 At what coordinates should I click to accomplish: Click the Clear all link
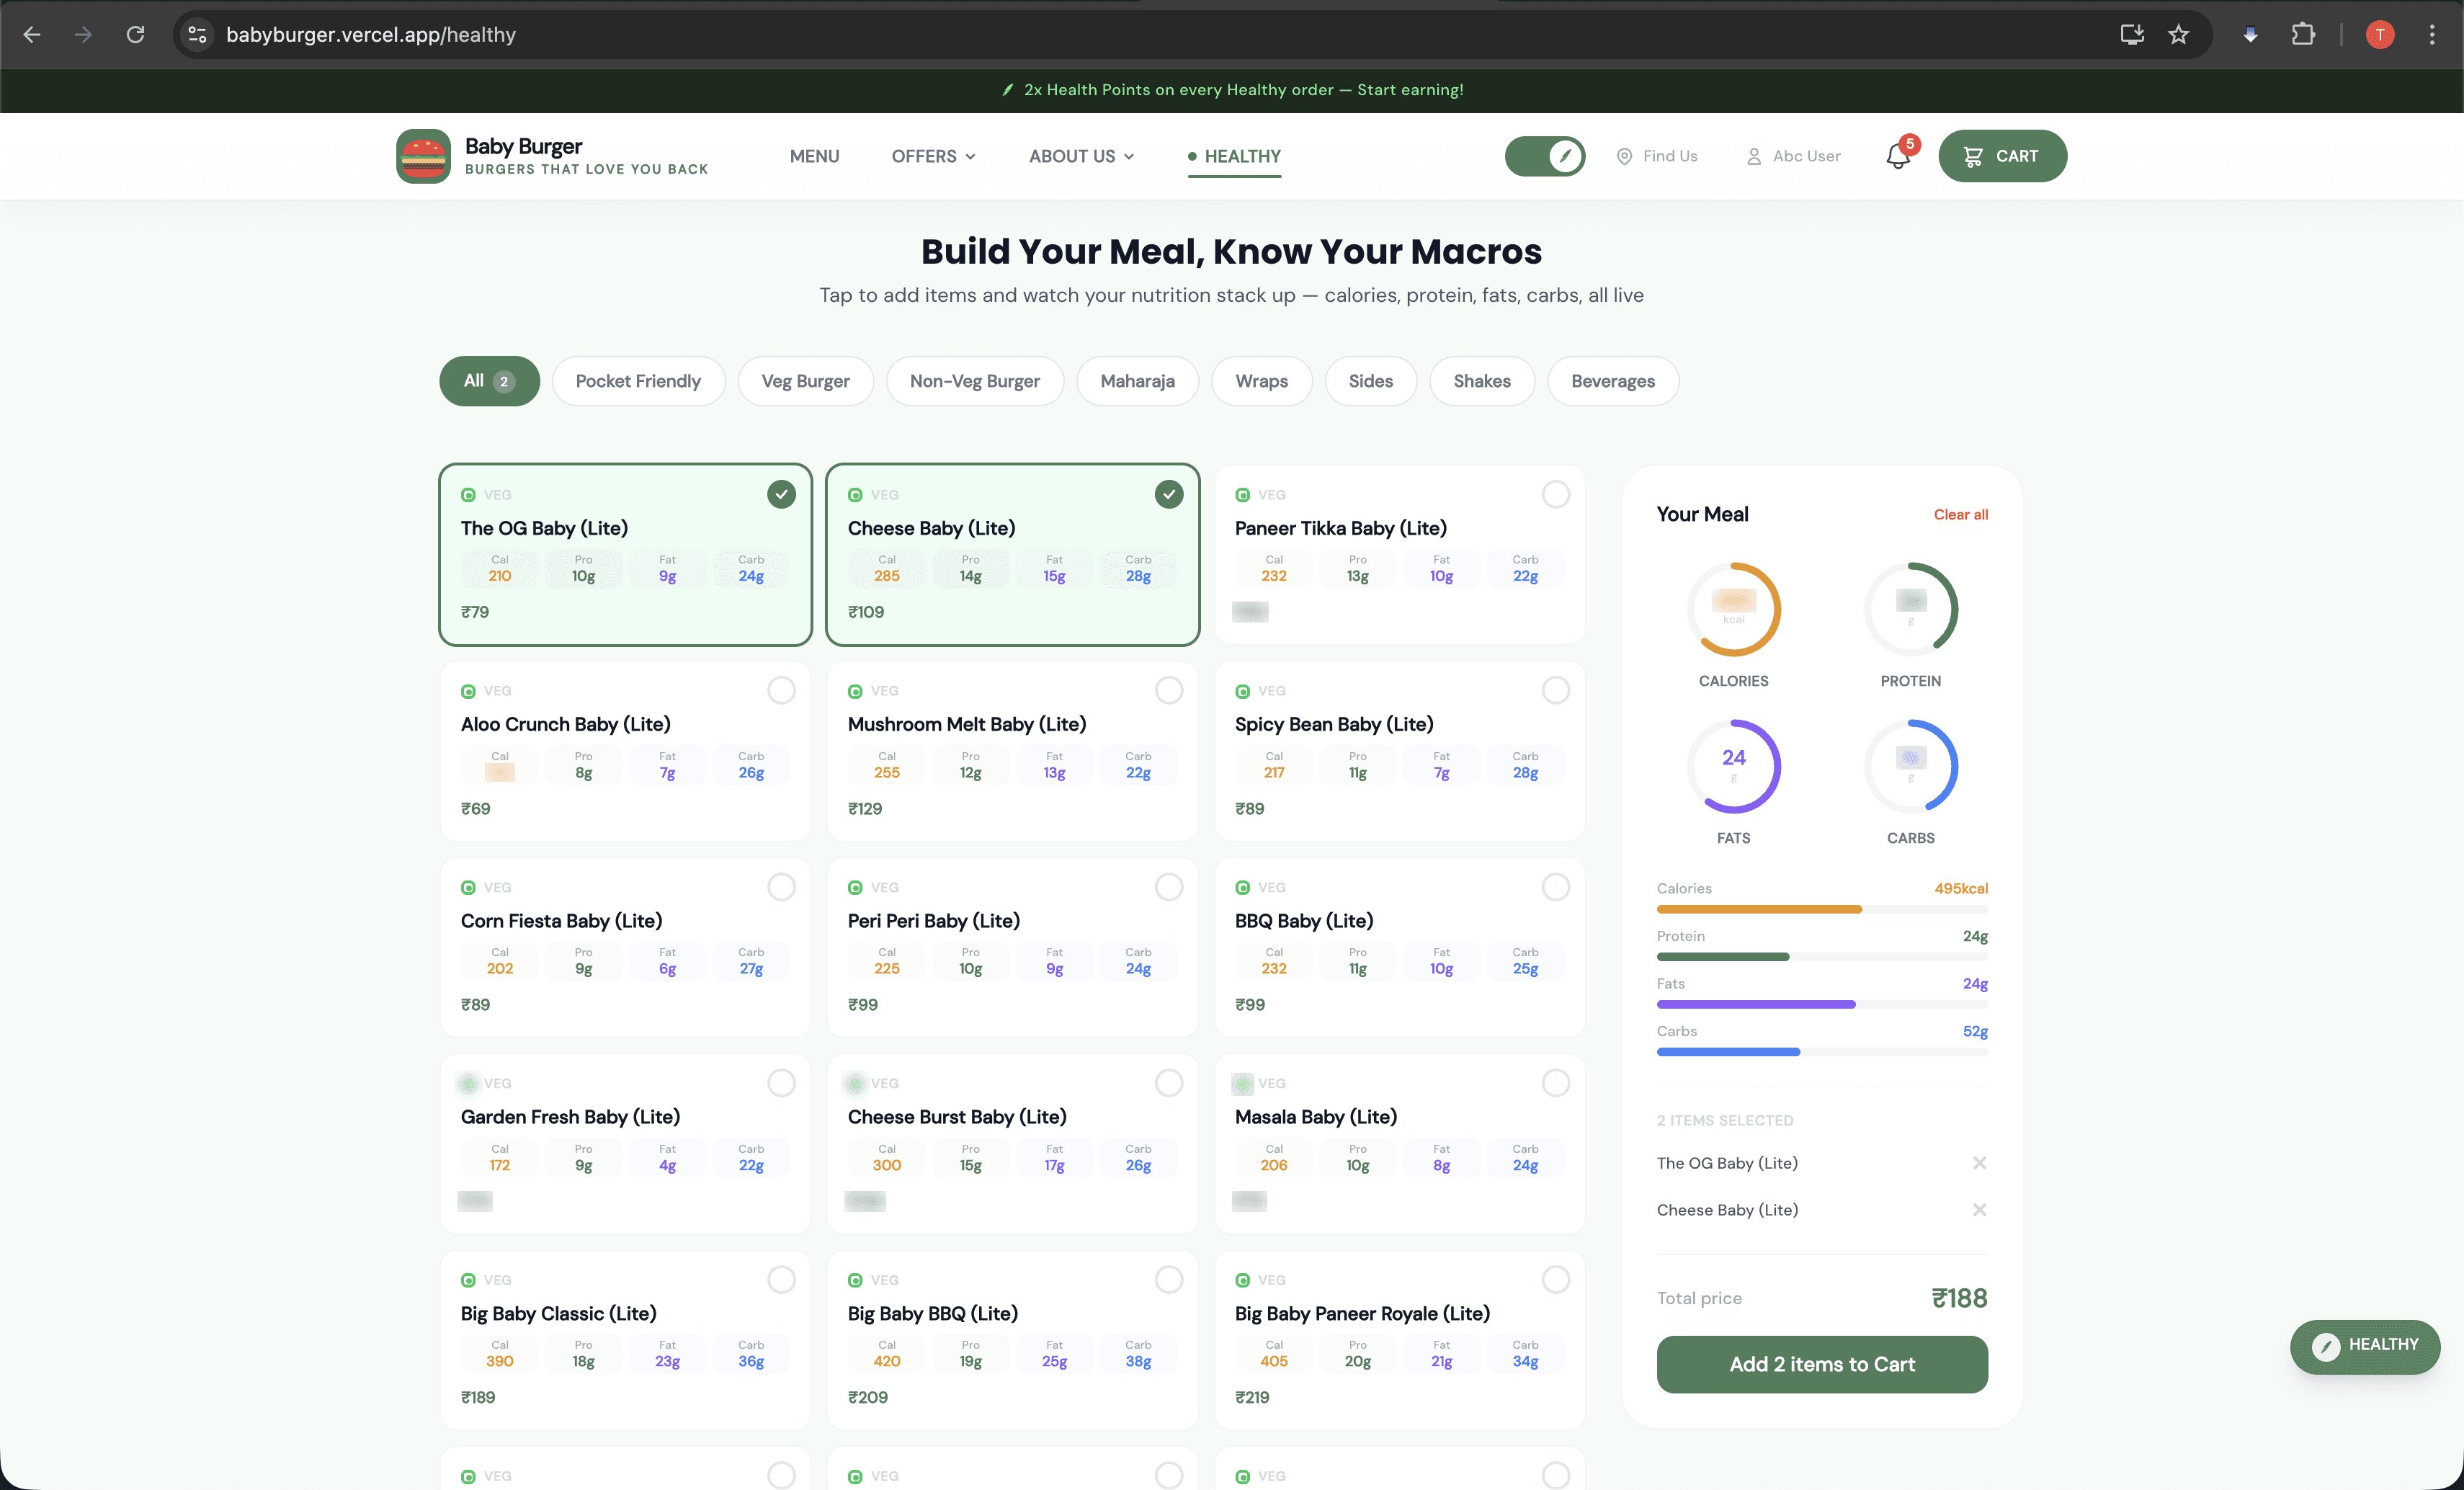[1960, 514]
